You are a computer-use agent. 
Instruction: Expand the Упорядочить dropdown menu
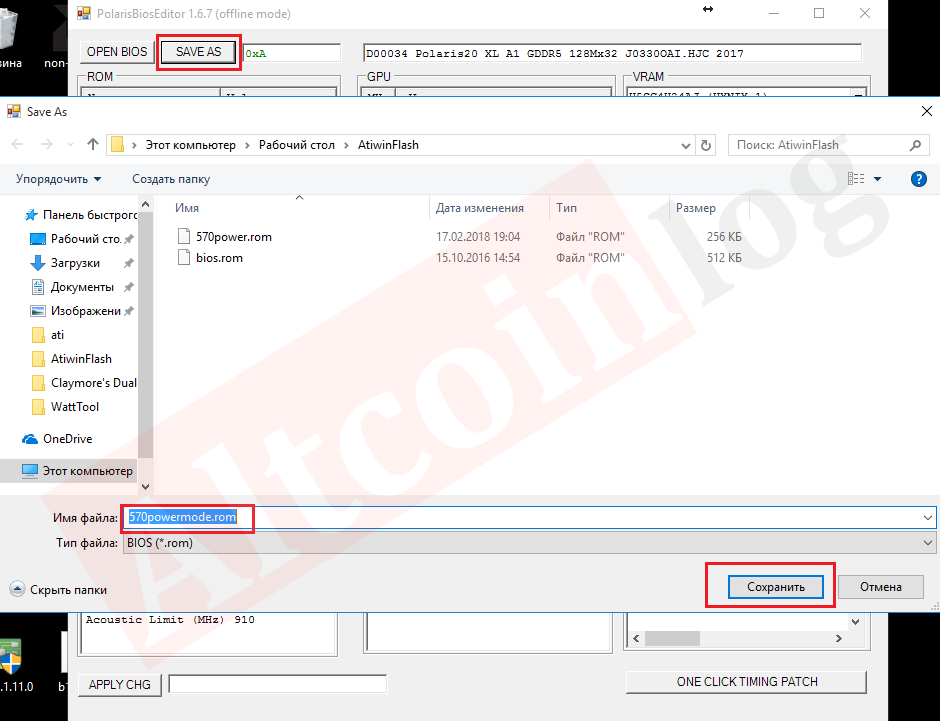click(x=58, y=179)
